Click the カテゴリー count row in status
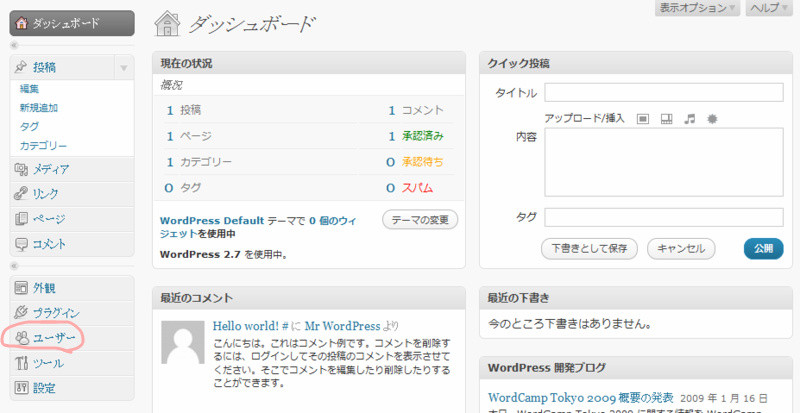The width and height of the screenshot is (800, 413). [x=199, y=162]
